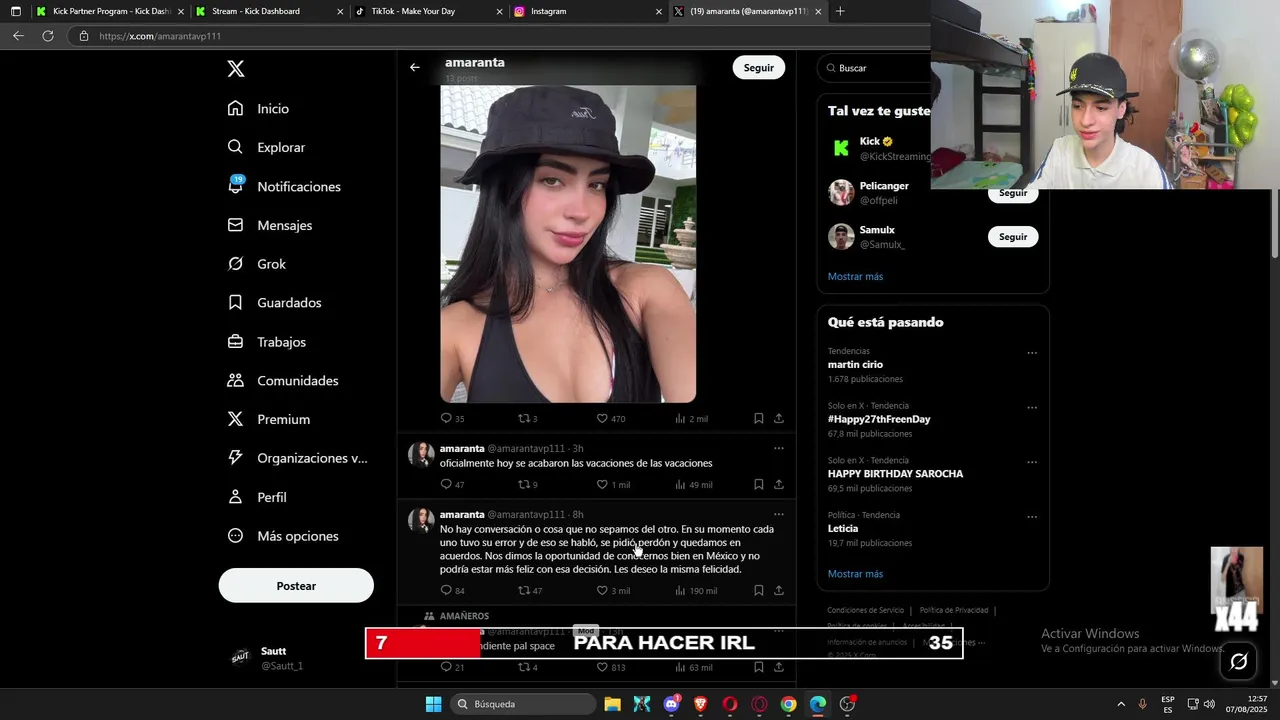This screenshot has width=1280, height=720.
Task: Open more options for martin cirio trend
Action: 1032,352
